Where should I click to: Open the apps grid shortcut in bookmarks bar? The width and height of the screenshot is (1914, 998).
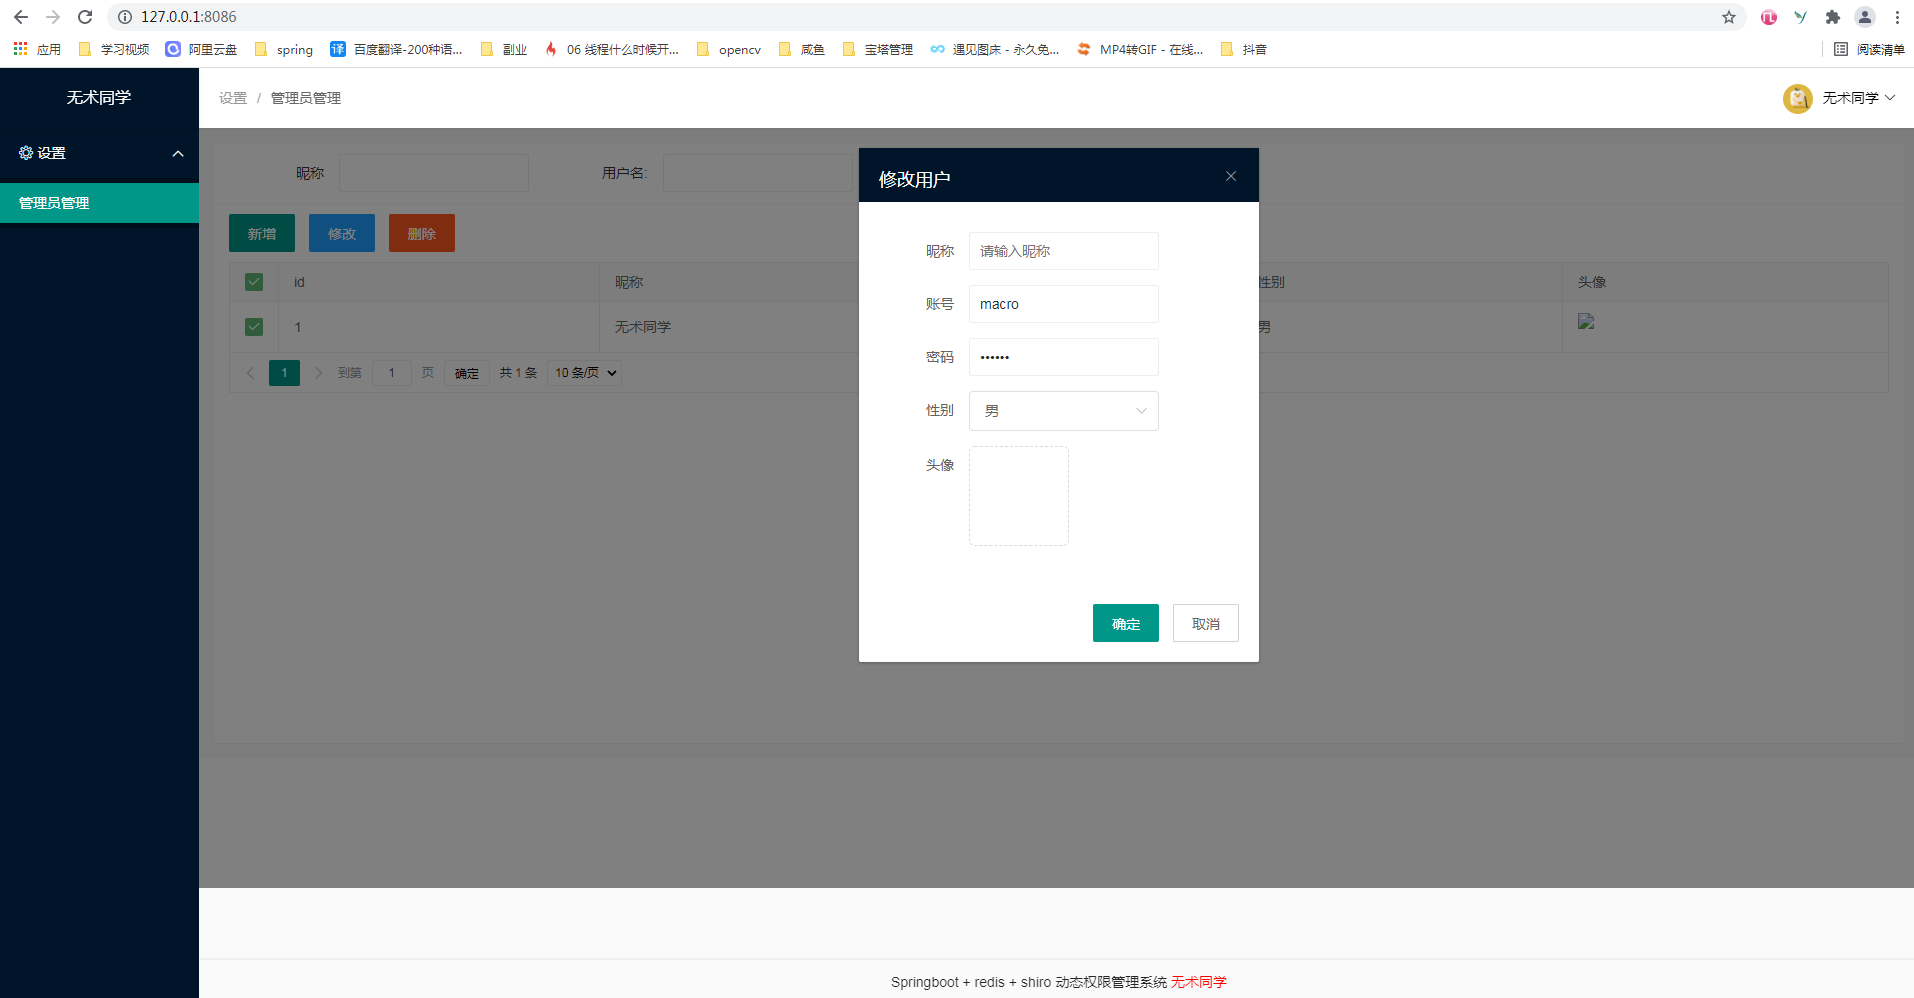(37, 49)
